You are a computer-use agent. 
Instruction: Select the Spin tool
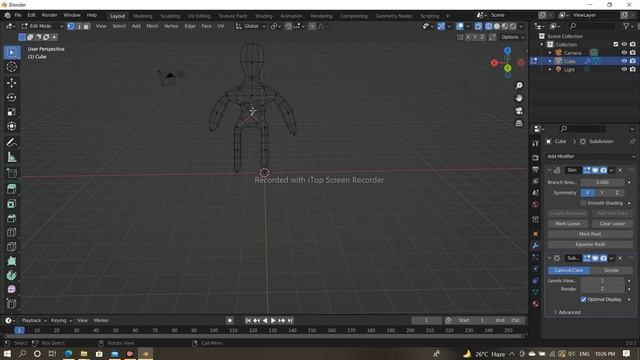tap(11, 275)
